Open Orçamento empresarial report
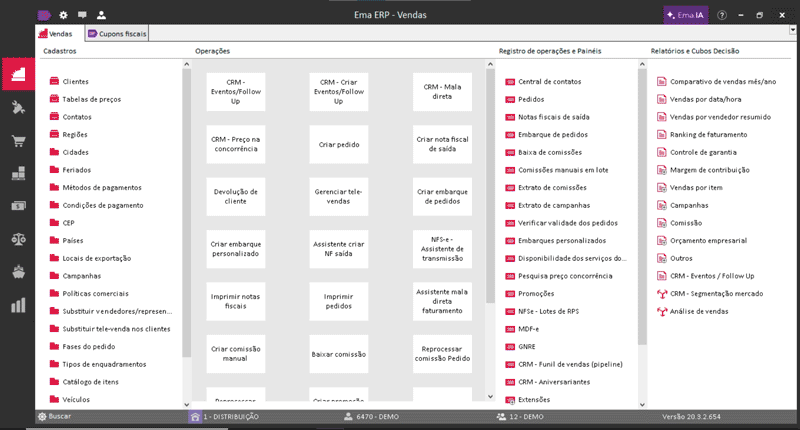This screenshot has width=800, height=430. click(708, 240)
